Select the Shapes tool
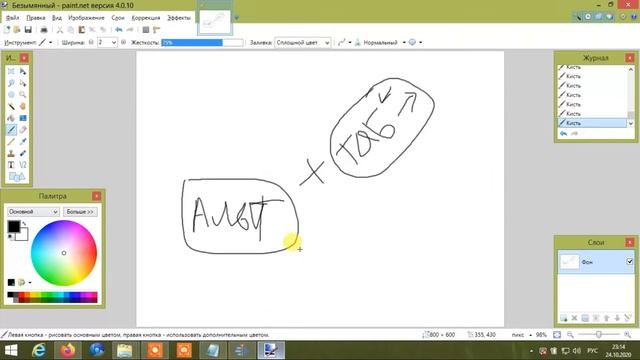This screenshot has height=360, width=640. (17, 177)
